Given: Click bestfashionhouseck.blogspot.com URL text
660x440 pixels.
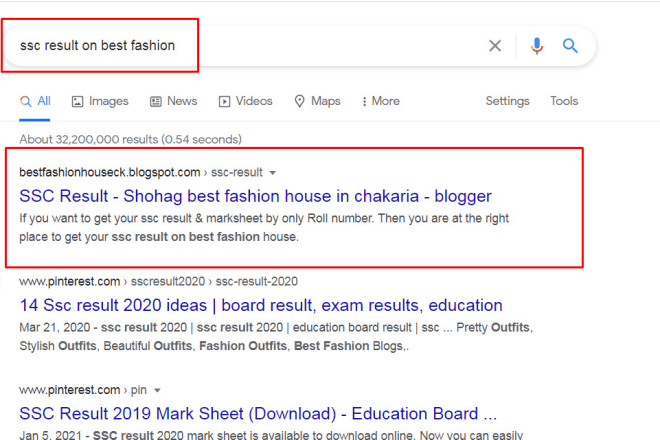Looking at the screenshot, I should (x=110, y=173).
